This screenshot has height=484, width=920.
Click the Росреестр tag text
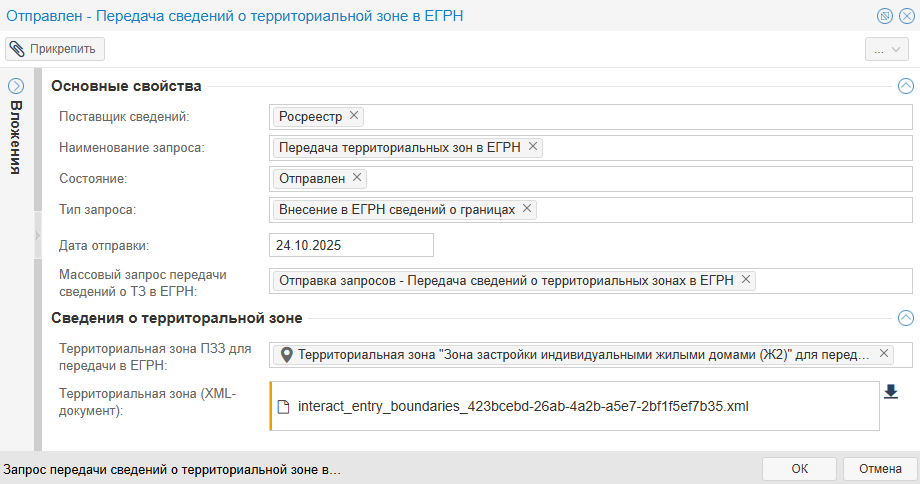click(x=310, y=117)
